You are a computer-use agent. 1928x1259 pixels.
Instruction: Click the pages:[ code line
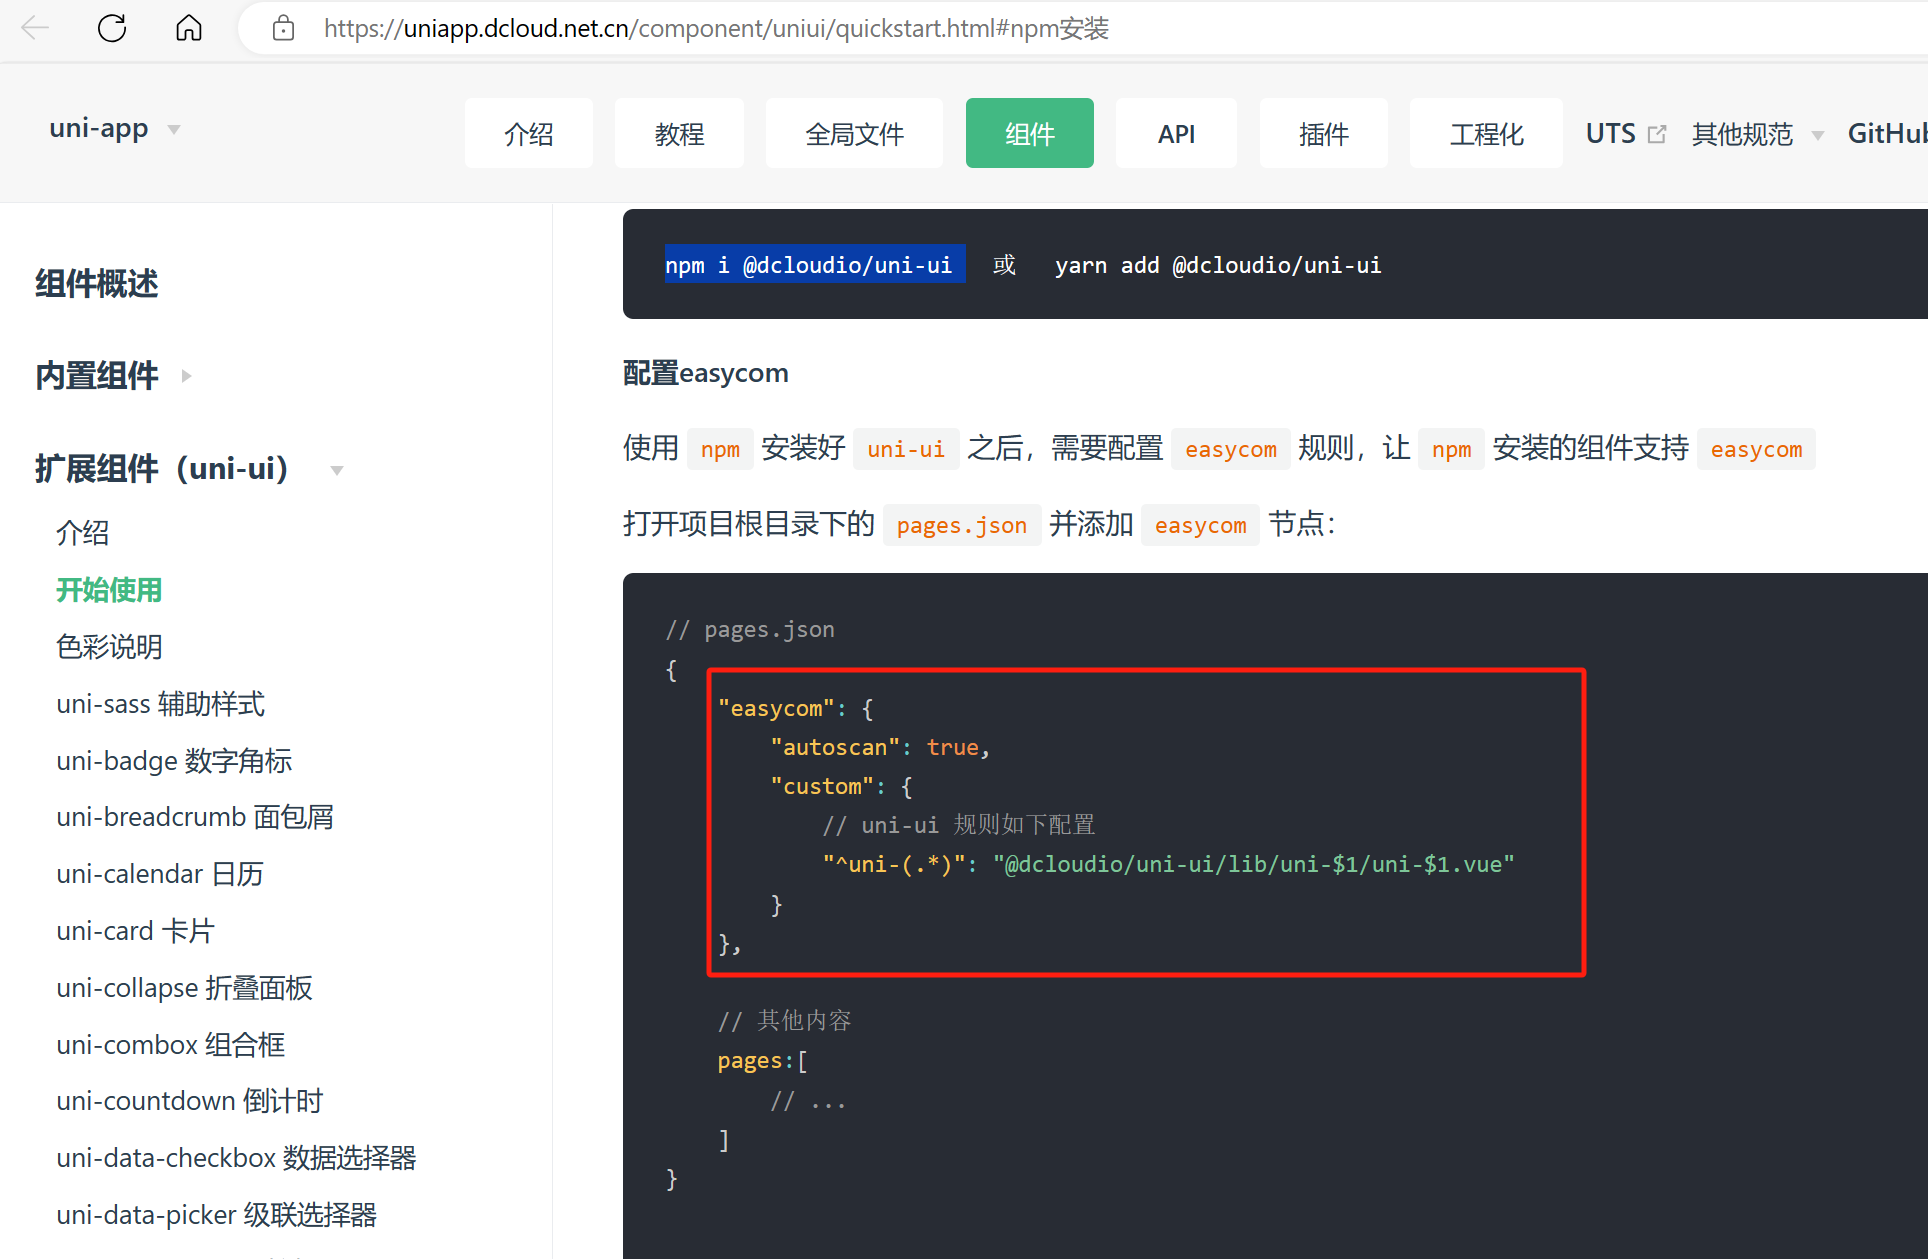click(x=762, y=1060)
